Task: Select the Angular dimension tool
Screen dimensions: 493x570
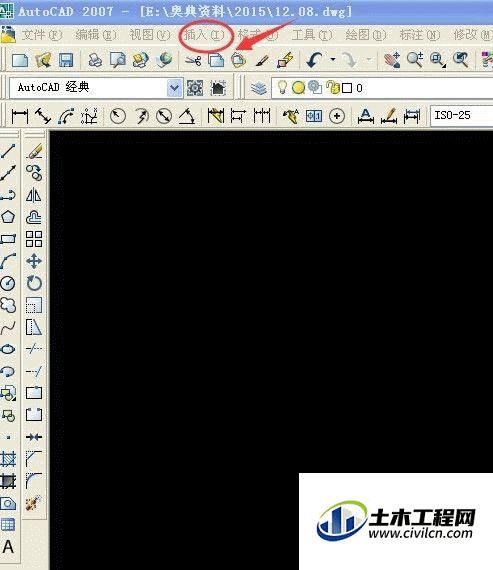Action: pyautogui.click(x=187, y=116)
